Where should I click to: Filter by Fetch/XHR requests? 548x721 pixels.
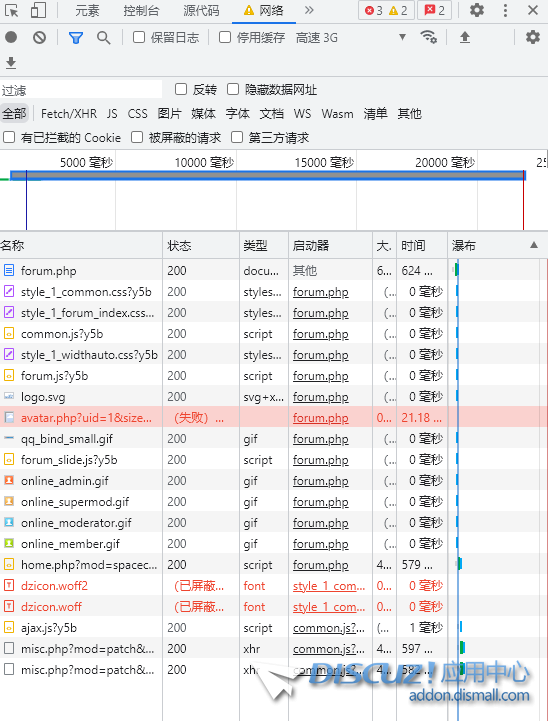click(69, 114)
